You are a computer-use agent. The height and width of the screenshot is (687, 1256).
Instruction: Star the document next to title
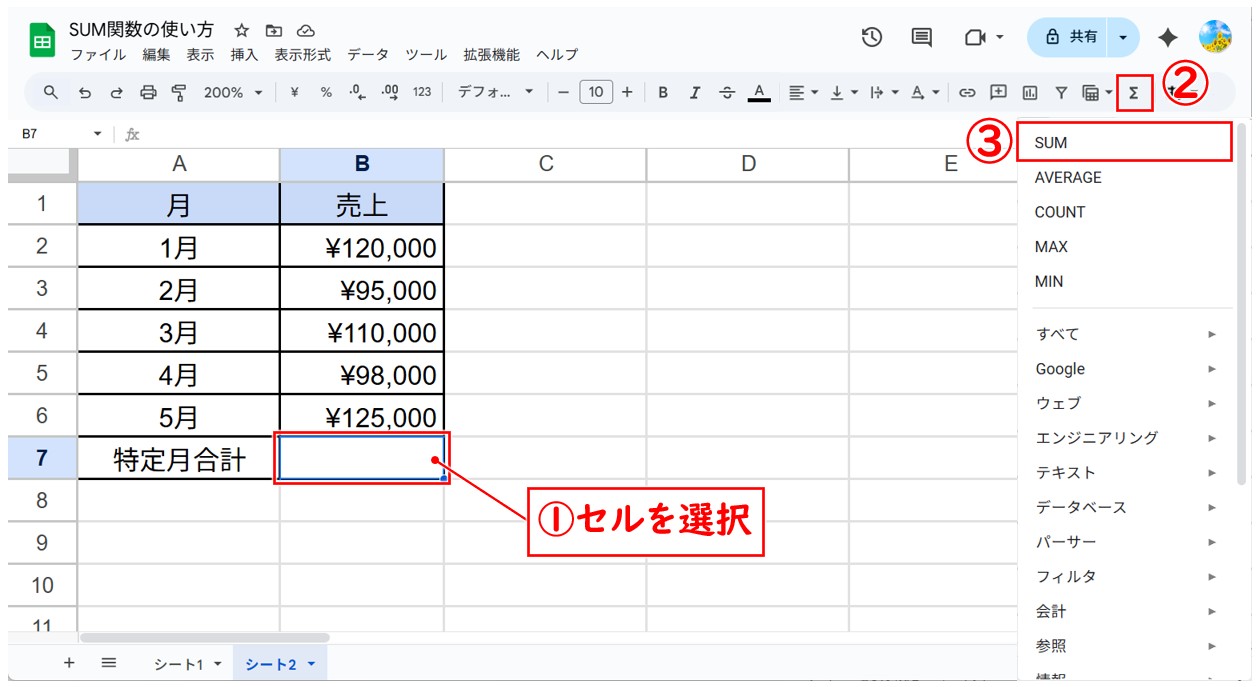point(242,31)
